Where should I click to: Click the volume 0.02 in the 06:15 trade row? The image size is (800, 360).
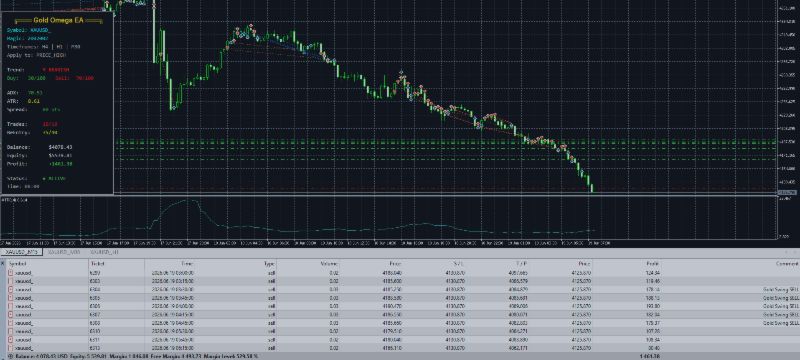point(334,348)
